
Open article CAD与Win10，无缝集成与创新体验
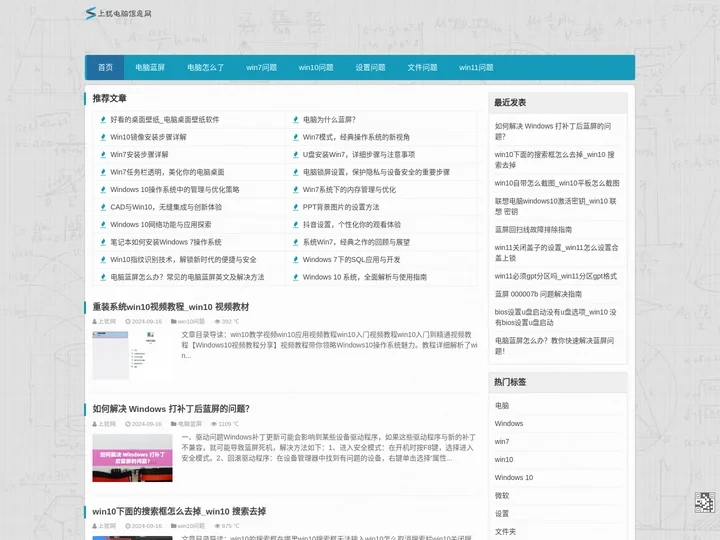(x=166, y=207)
